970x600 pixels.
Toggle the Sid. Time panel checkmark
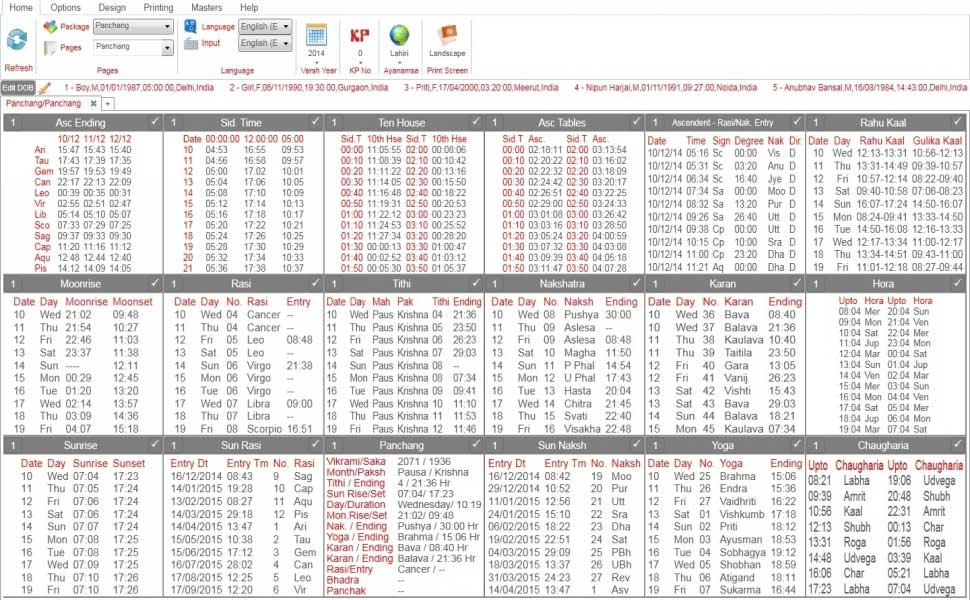pos(315,122)
